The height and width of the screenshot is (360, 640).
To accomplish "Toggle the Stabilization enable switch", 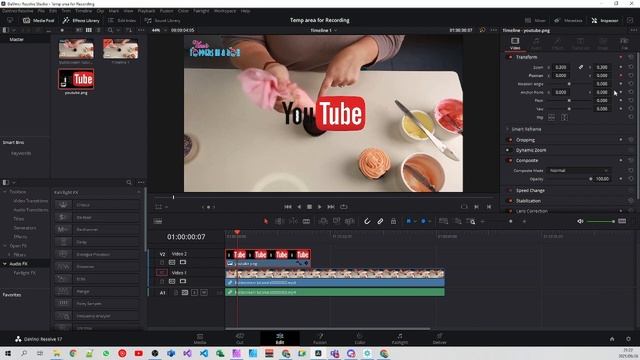I will 510,201.
